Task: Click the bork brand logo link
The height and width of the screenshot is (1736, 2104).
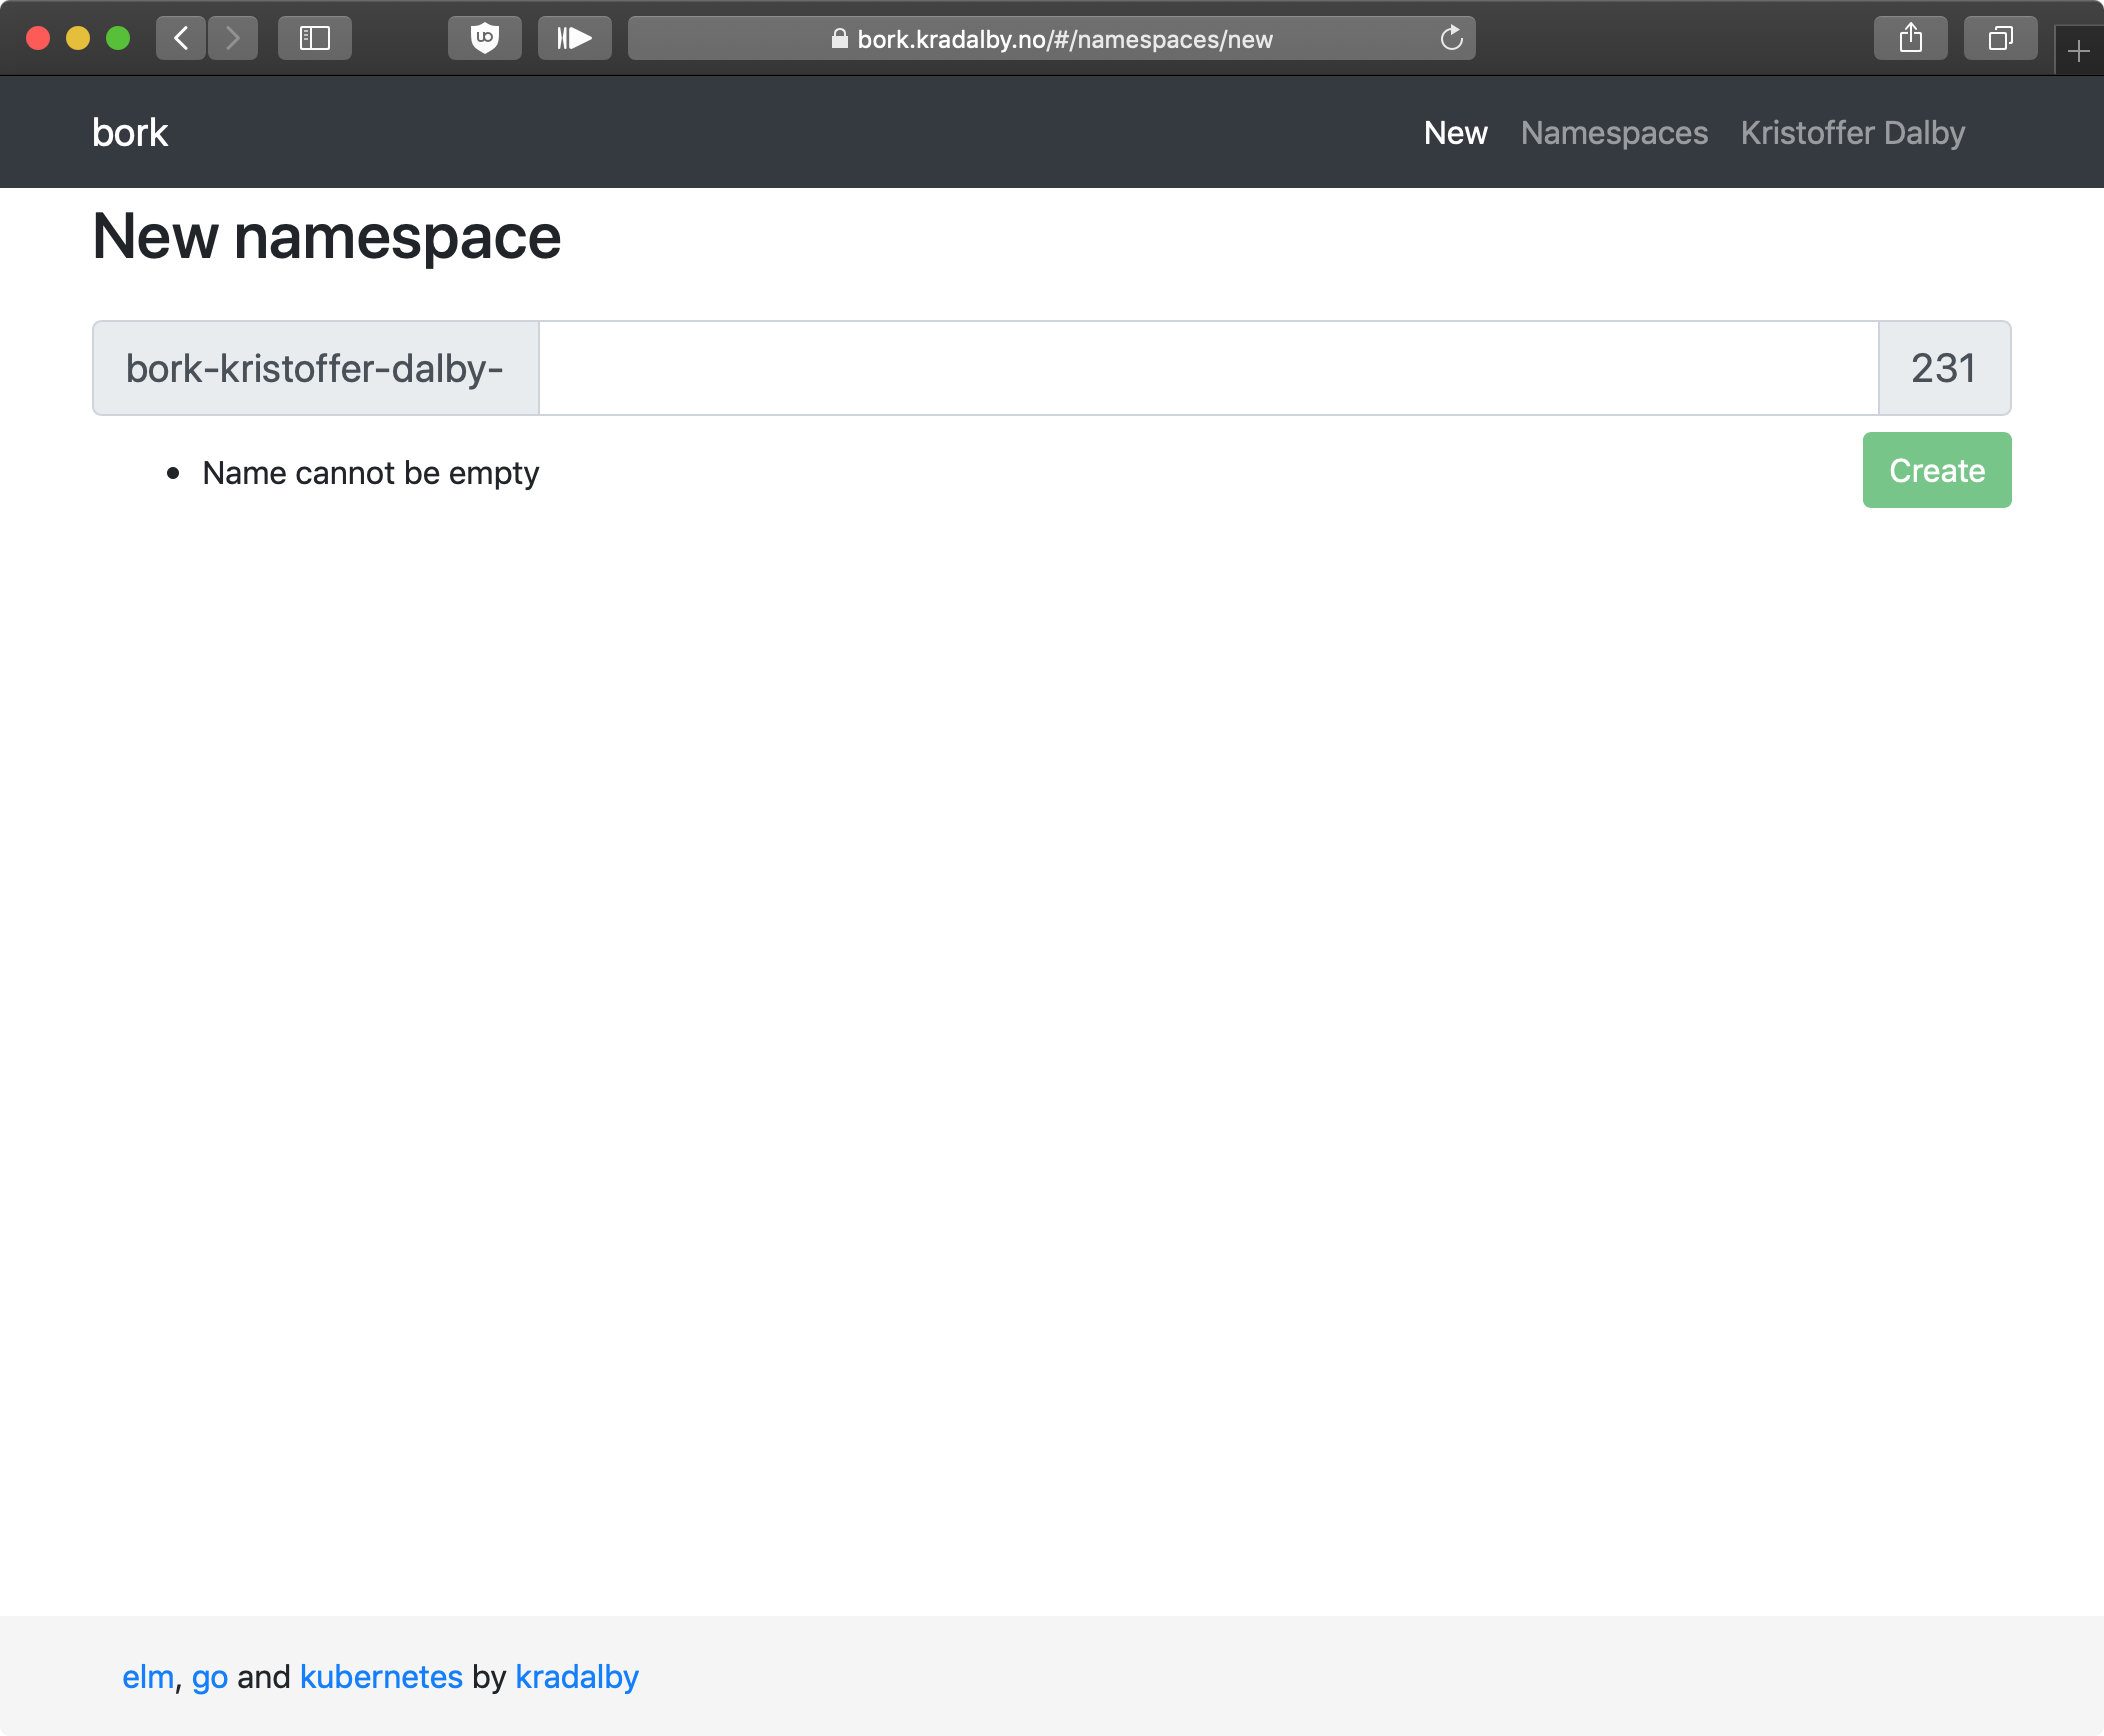Action: click(x=130, y=133)
